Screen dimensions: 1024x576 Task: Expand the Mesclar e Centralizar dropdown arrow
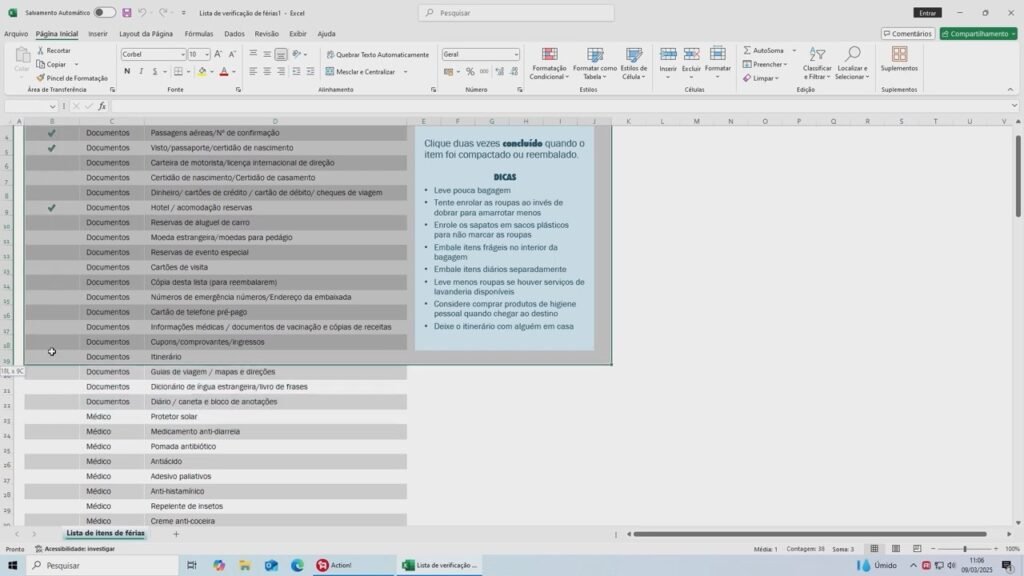pos(405,72)
